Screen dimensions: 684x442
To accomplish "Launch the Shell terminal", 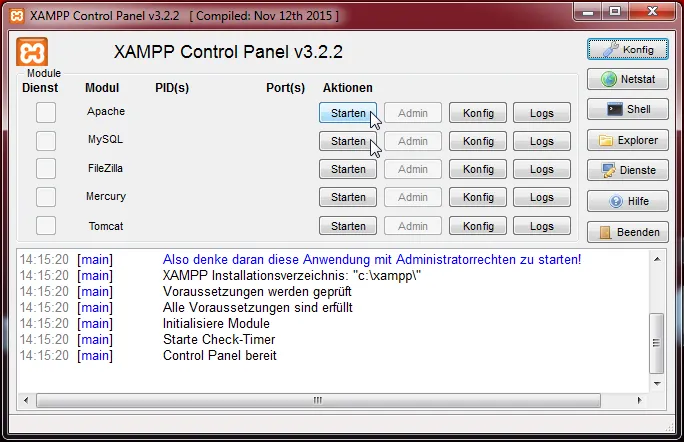I will (x=627, y=109).
